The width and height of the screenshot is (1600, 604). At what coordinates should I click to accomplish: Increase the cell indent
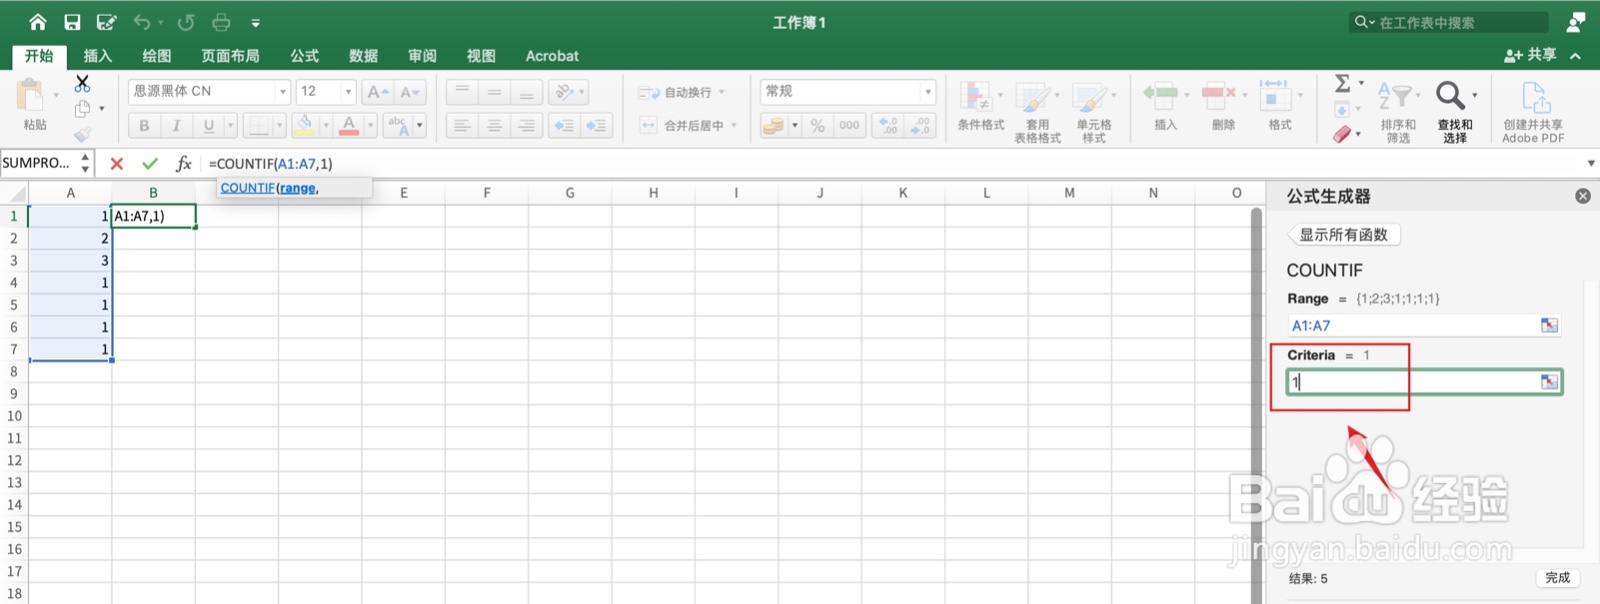click(x=597, y=125)
